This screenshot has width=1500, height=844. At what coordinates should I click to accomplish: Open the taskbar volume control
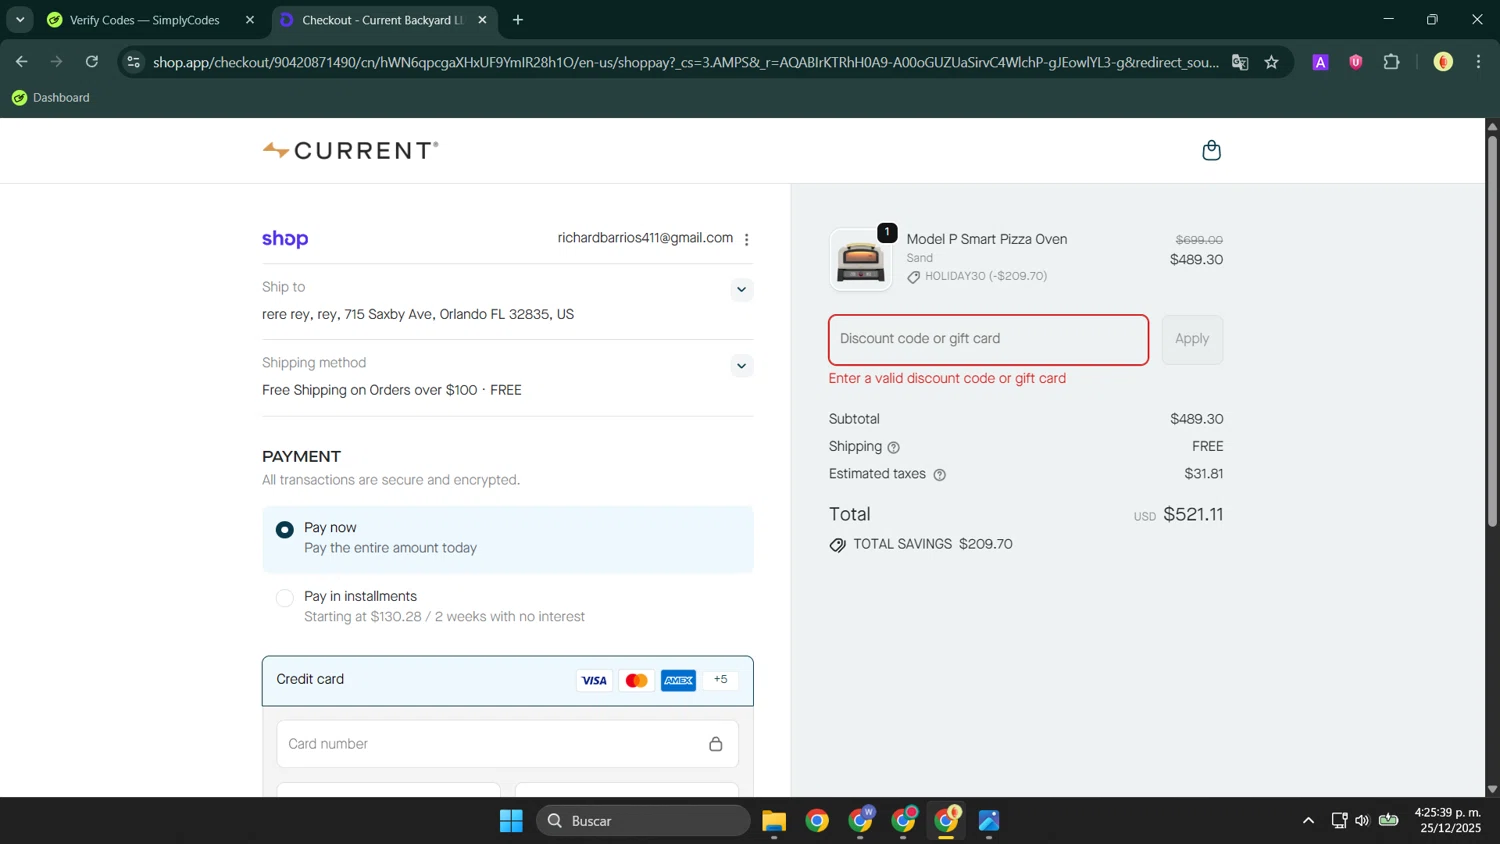pos(1362,821)
